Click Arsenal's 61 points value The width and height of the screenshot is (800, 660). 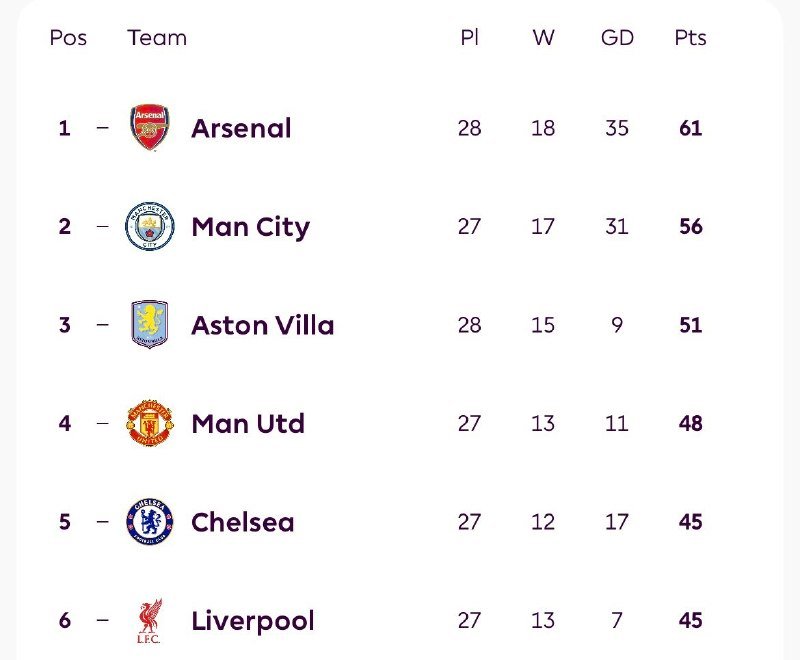(690, 128)
